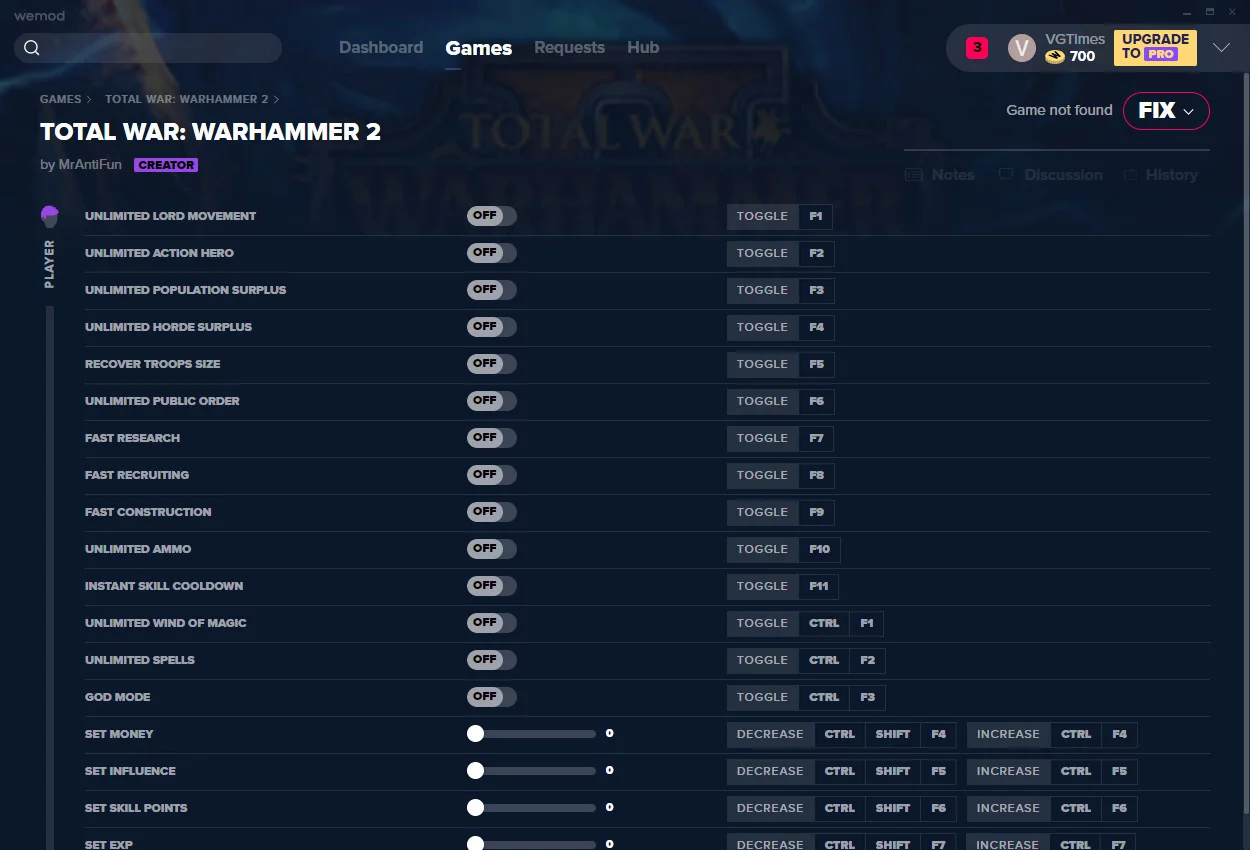Screen dimensions: 1250x850
Task: Click Upgrade to Pro button
Action: point(1155,47)
